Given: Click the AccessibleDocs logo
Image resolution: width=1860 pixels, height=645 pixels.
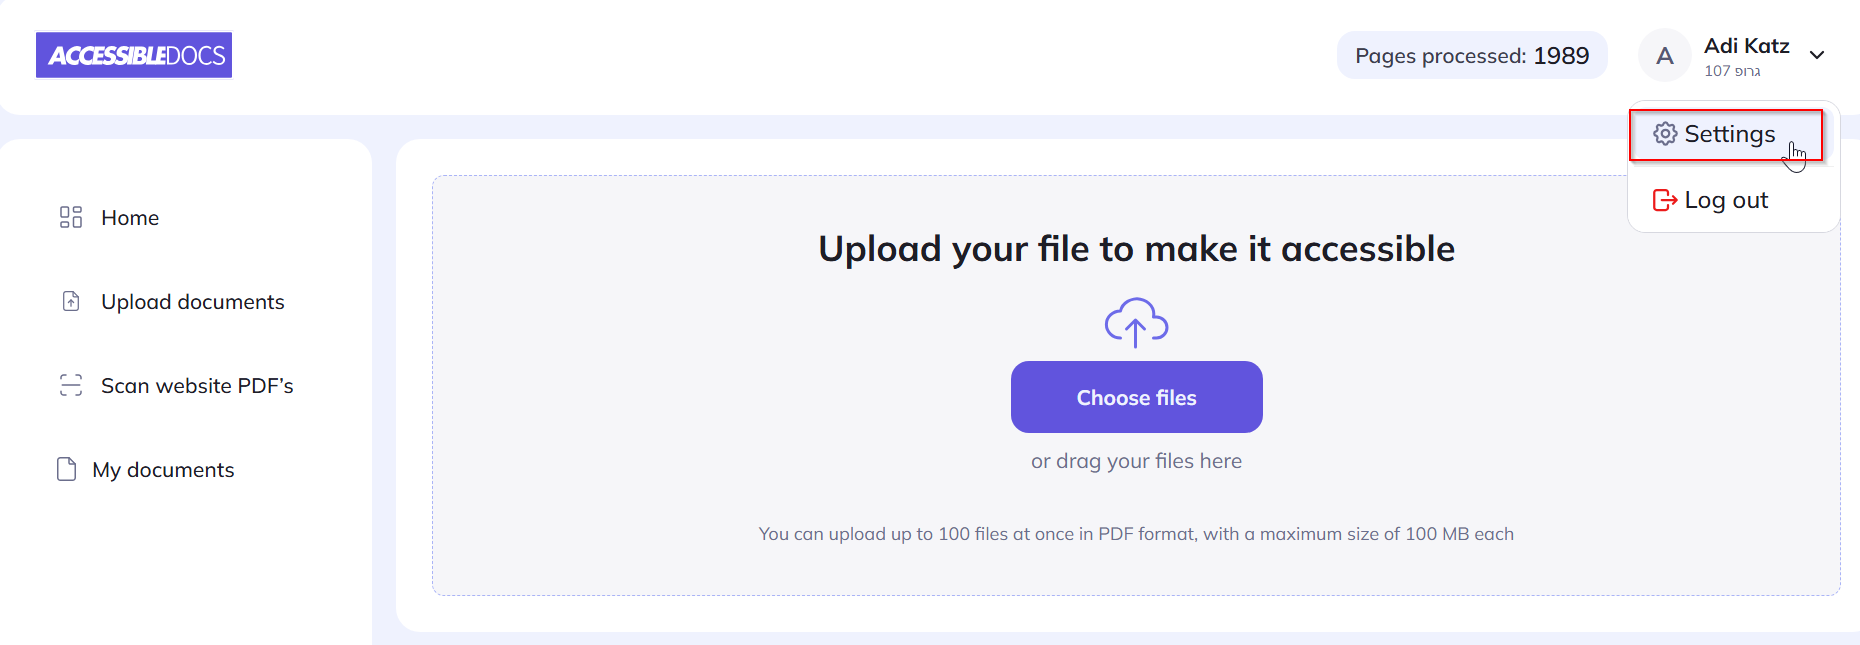Looking at the screenshot, I should click(134, 55).
